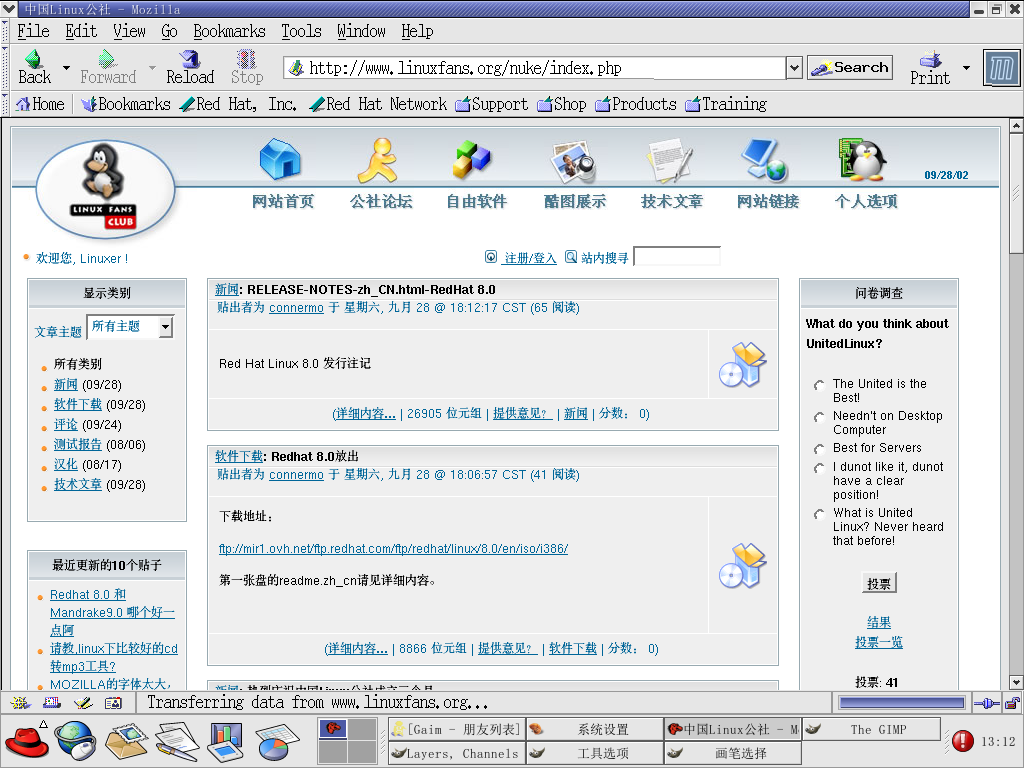Switch to Layers, Channels taskbar window
The height and width of the screenshot is (768, 1024).
point(456,753)
